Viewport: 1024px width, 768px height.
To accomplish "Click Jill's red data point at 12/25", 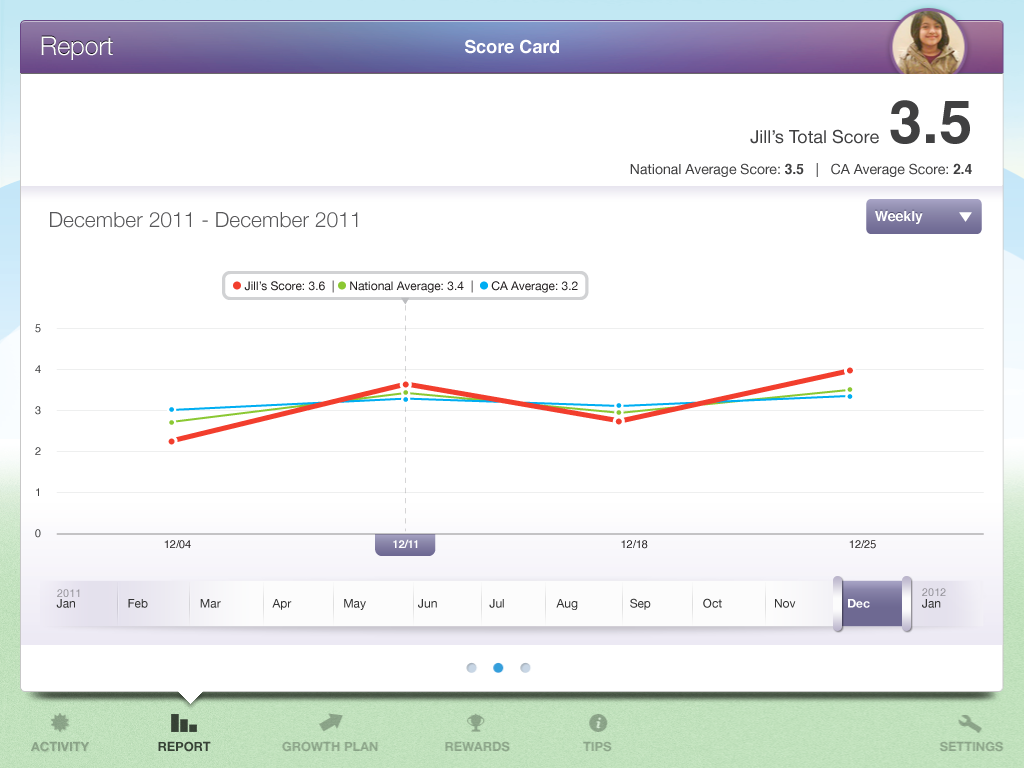I will click(850, 370).
